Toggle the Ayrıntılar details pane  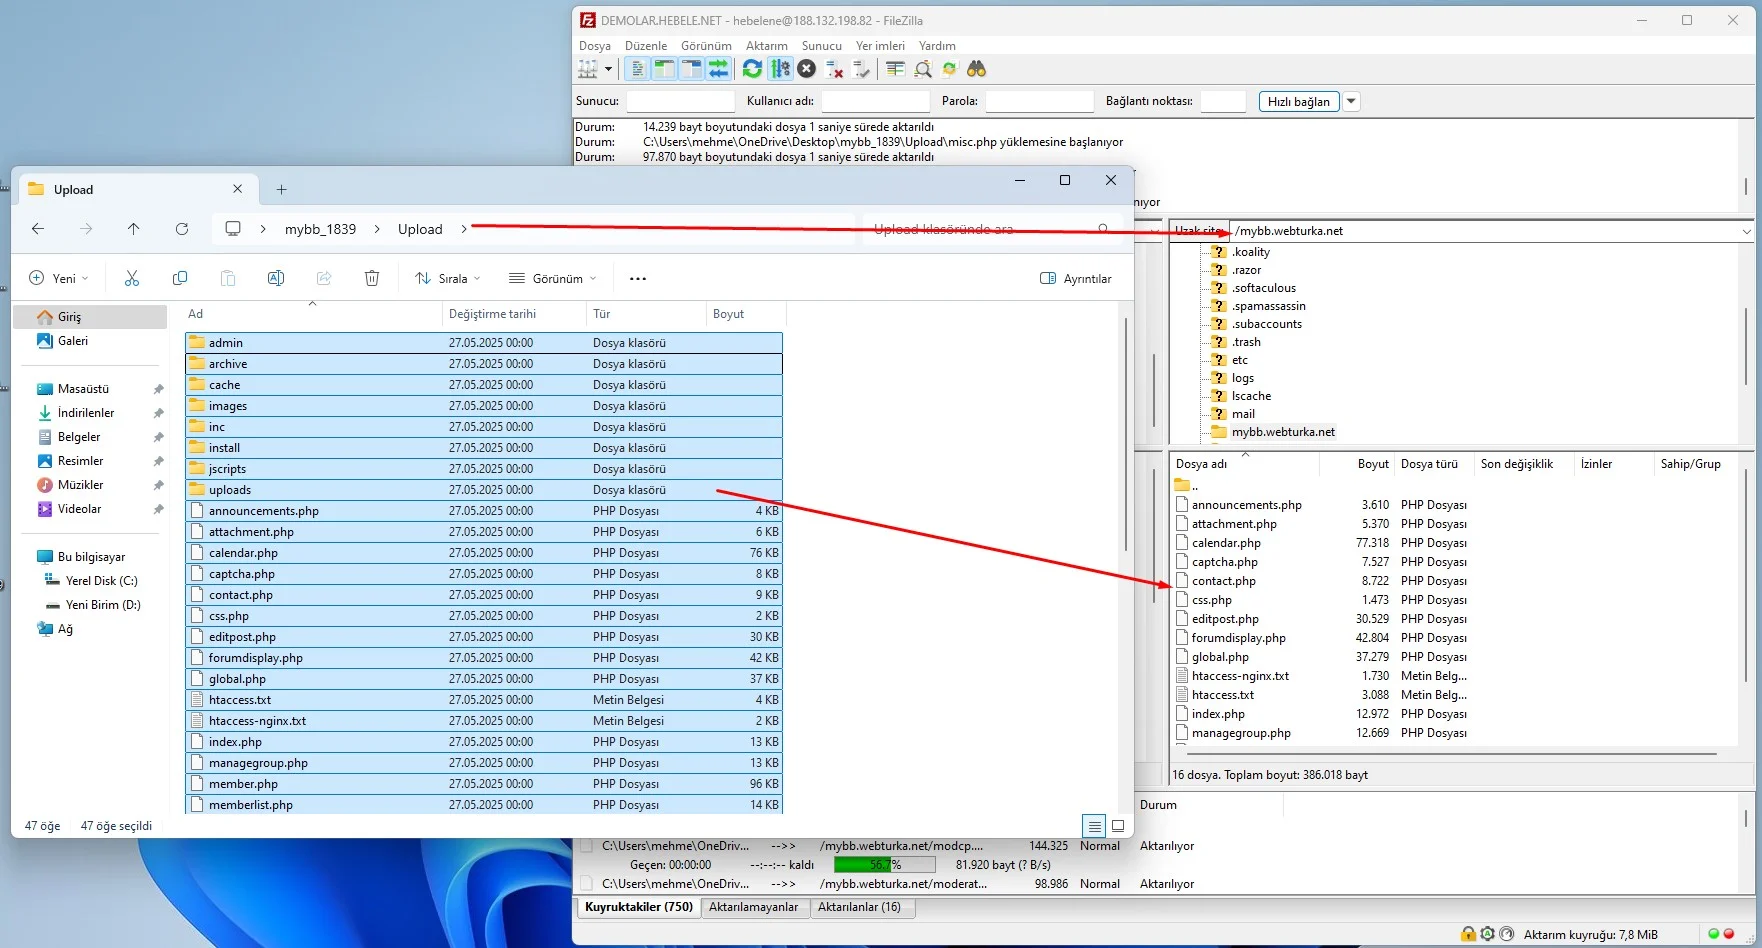point(1076,278)
